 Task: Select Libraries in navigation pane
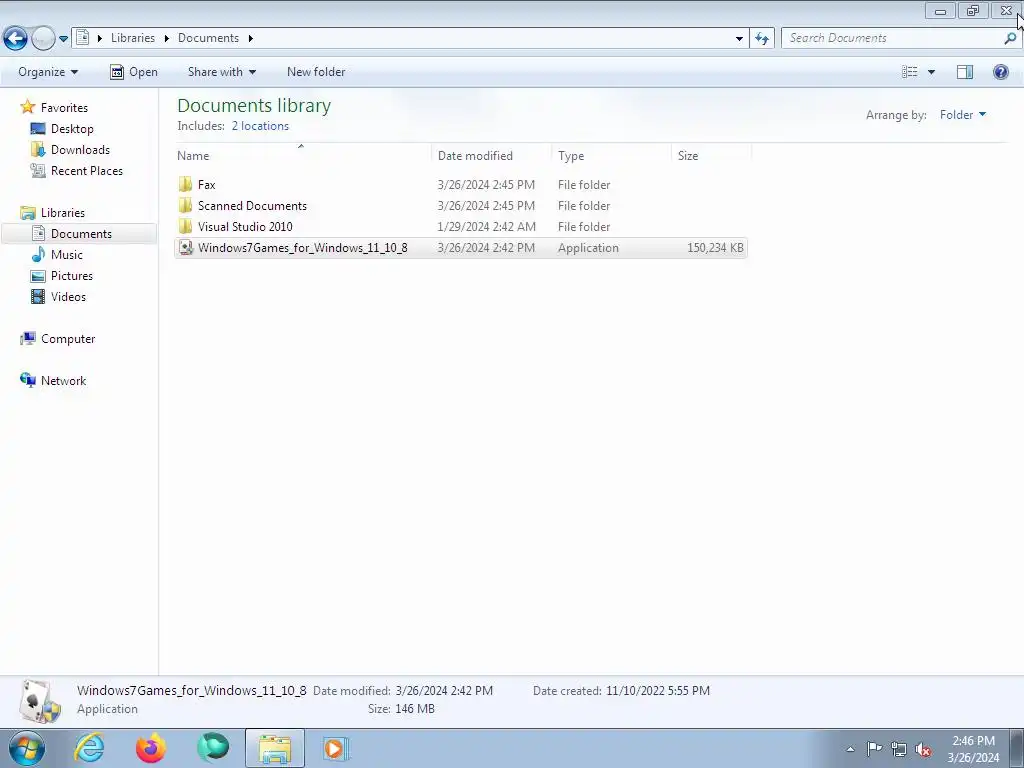[52, 212]
